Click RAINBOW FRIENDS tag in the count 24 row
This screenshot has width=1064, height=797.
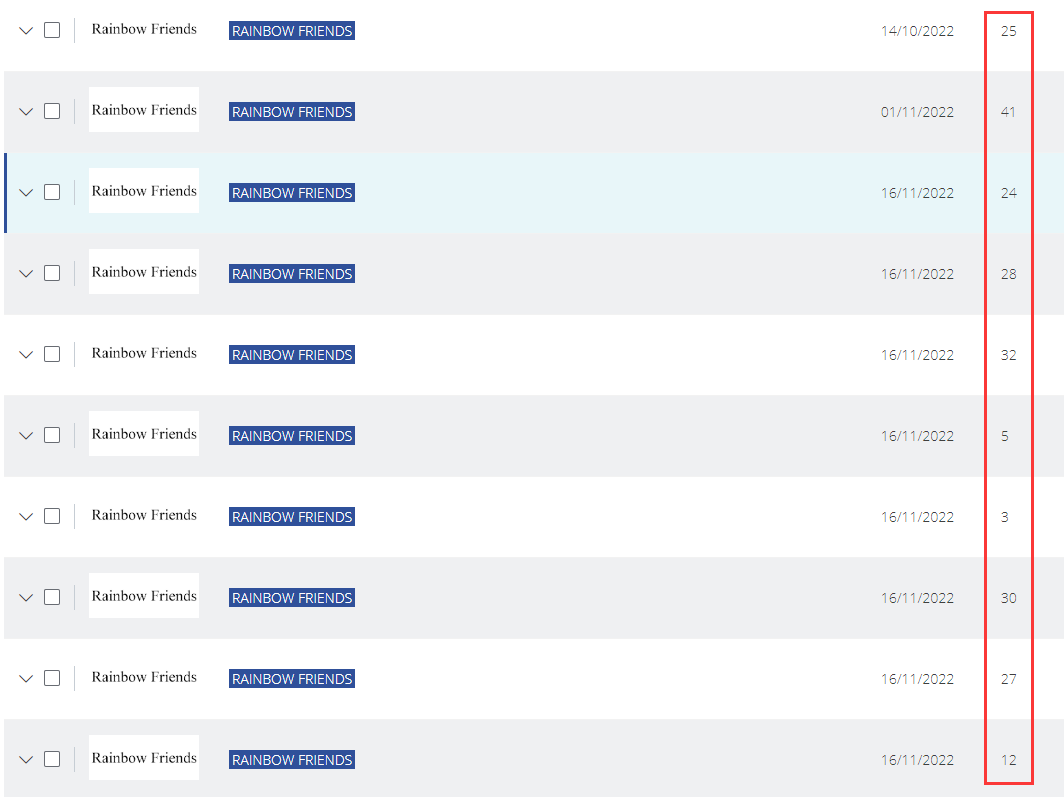292,193
